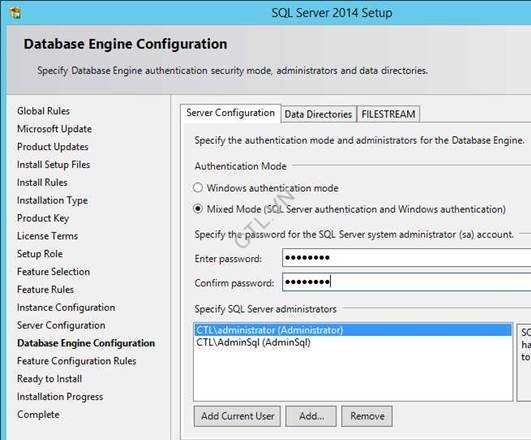The width and height of the screenshot is (531, 440).
Task: Click Installation Type step in sidebar
Action: tap(52, 201)
